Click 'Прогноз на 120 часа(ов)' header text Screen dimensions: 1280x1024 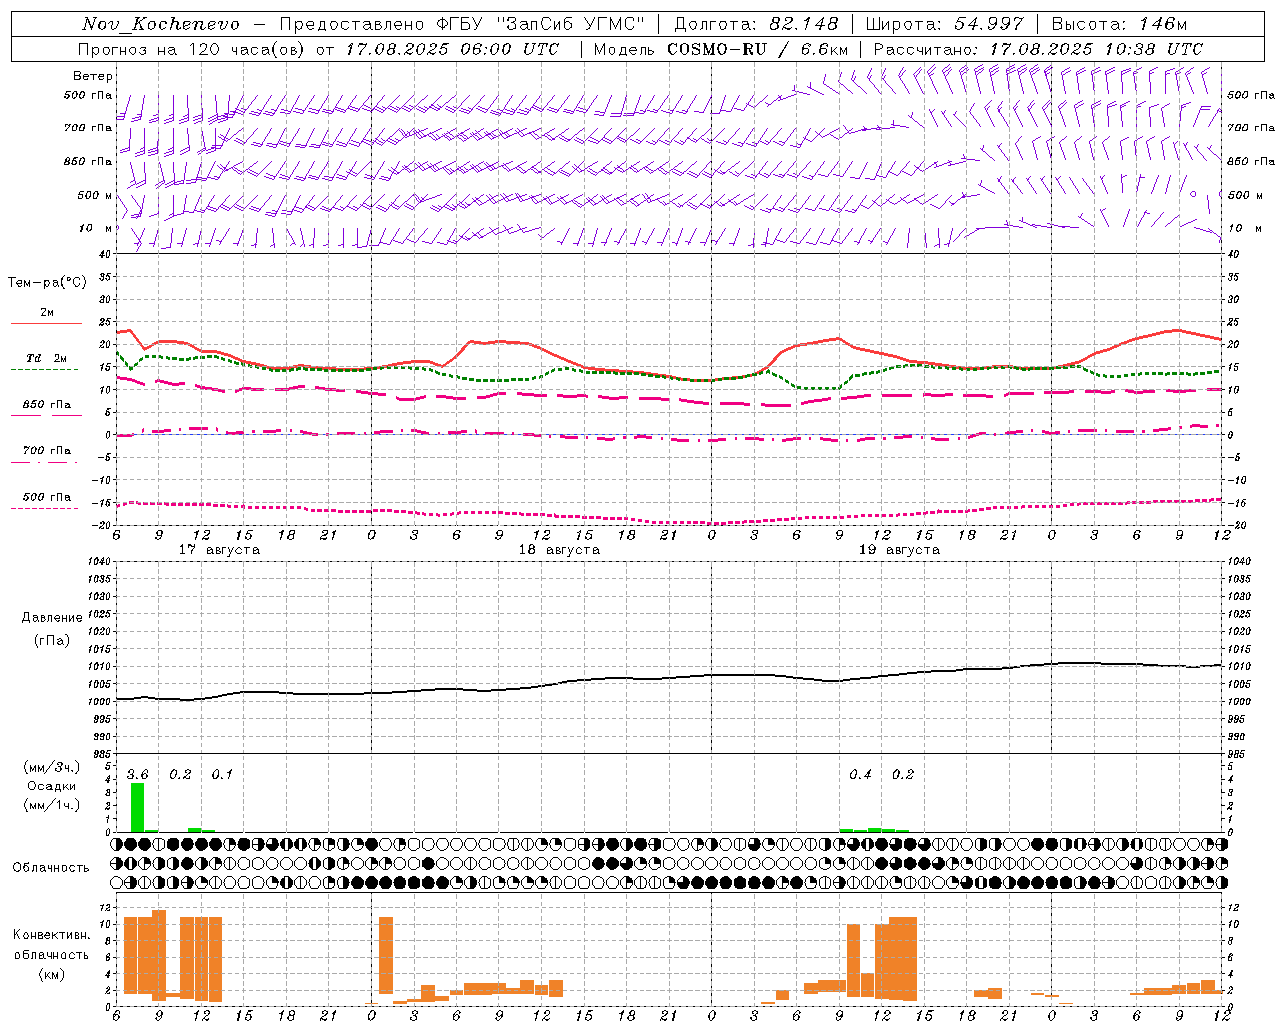[192, 49]
